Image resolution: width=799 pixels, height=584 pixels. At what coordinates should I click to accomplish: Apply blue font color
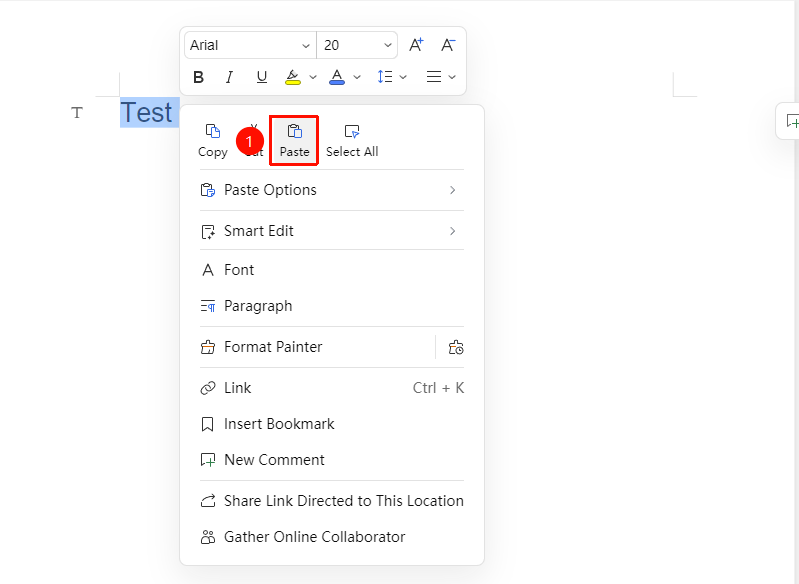[x=337, y=77]
